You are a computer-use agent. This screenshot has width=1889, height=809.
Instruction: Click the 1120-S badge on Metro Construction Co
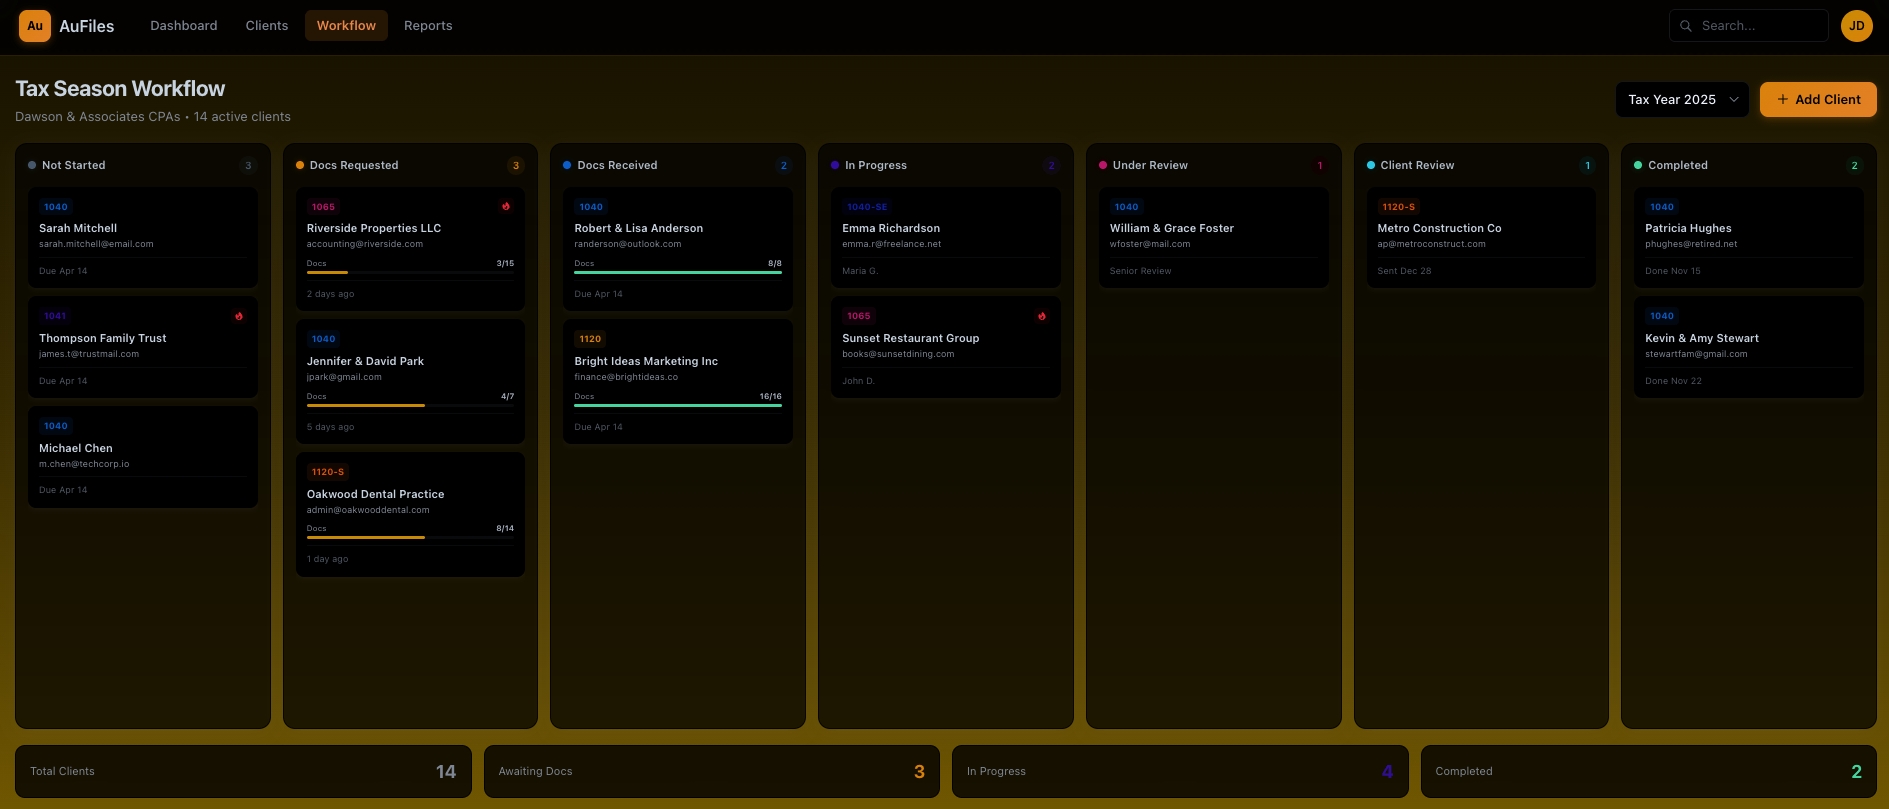tap(1399, 207)
